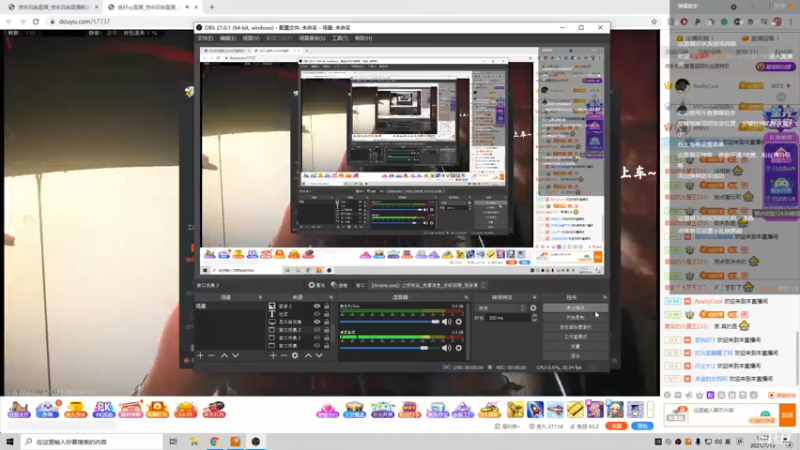Open the OBS Tools menu
The width and height of the screenshot is (800, 450).
[x=340, y=38]
